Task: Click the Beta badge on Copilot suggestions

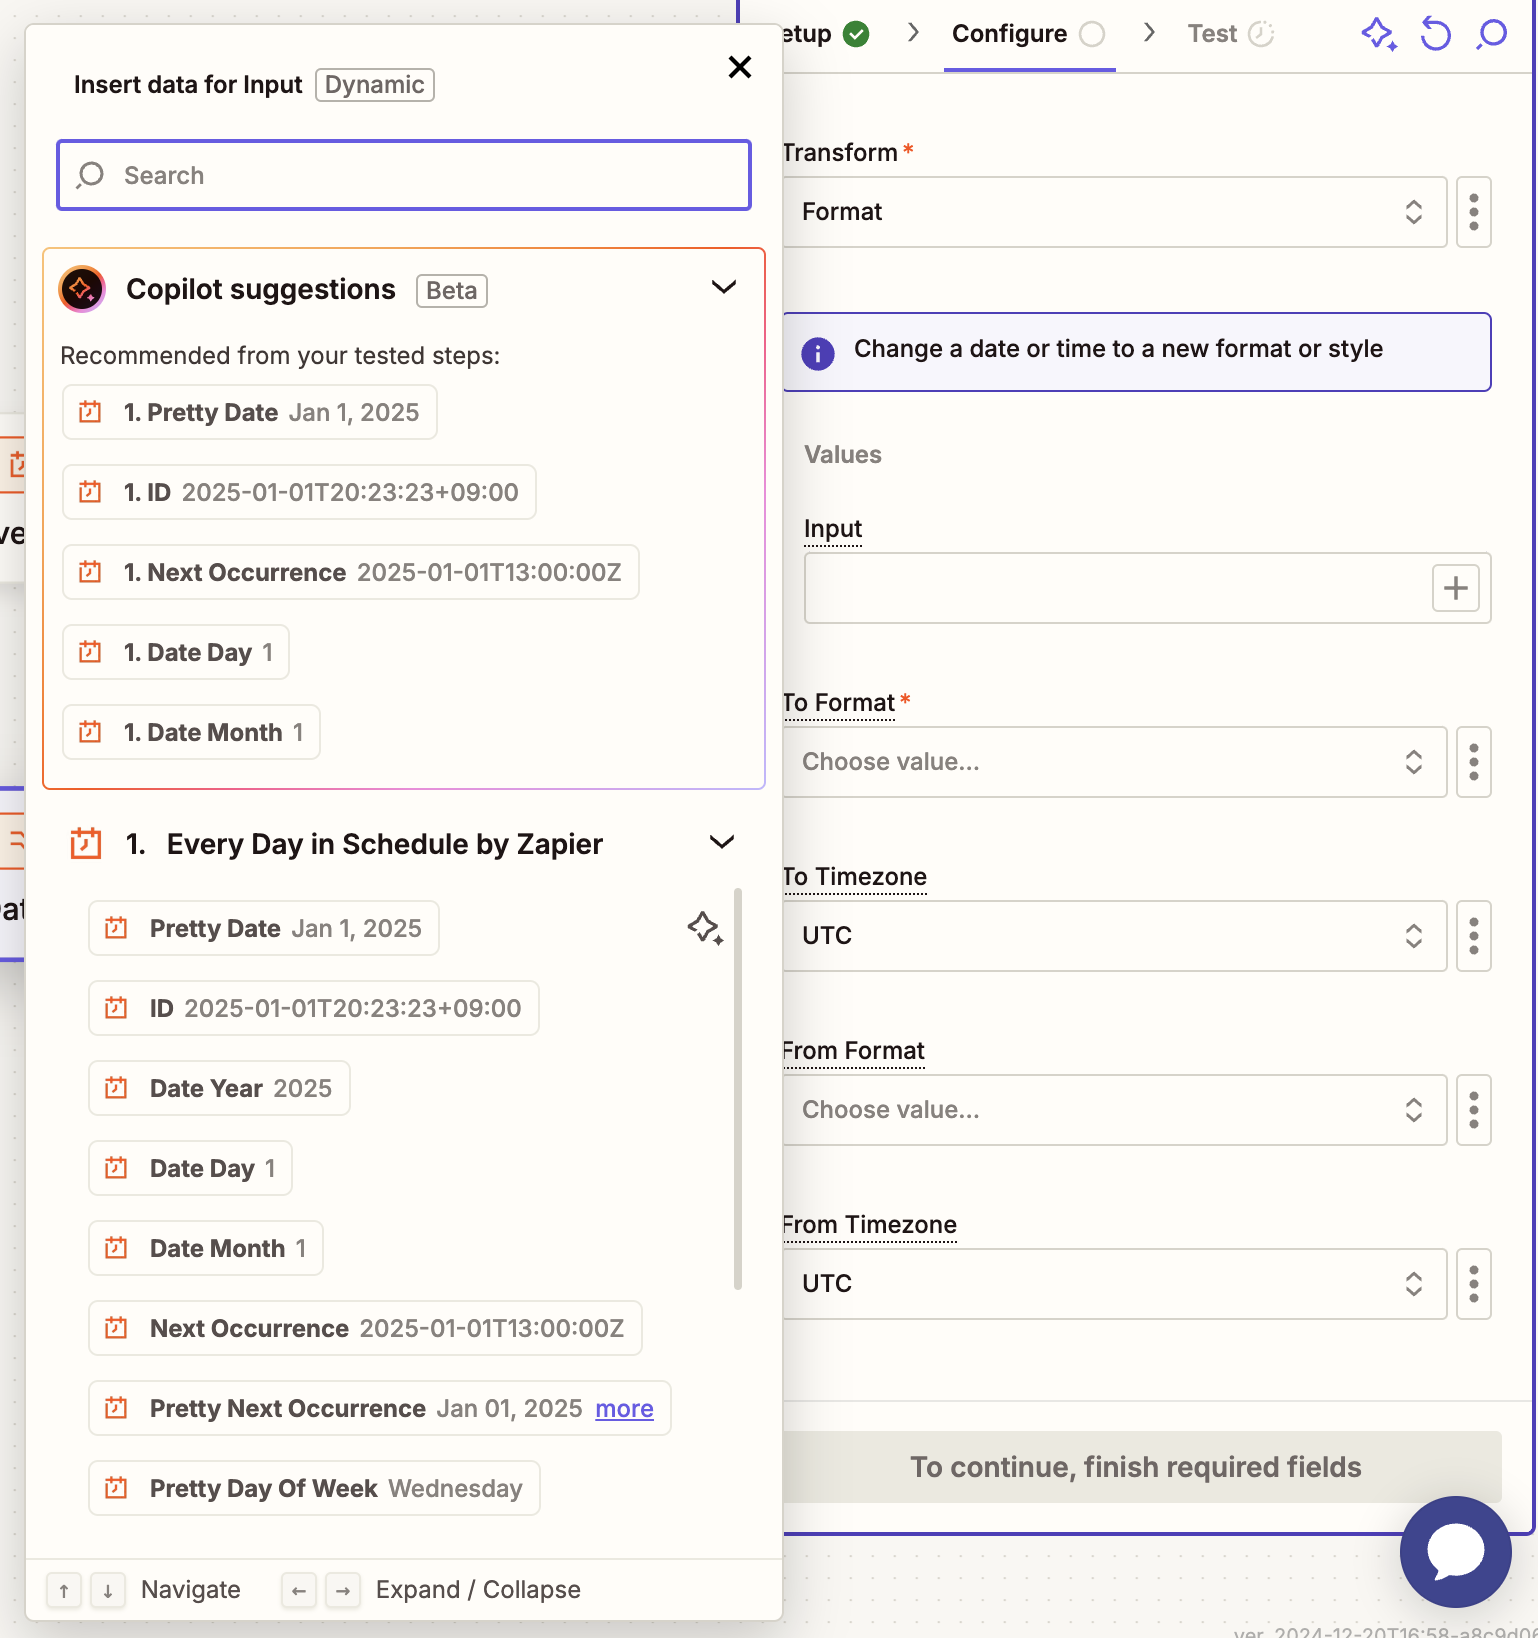Action: pyautogui.click(x=452, y=291)
